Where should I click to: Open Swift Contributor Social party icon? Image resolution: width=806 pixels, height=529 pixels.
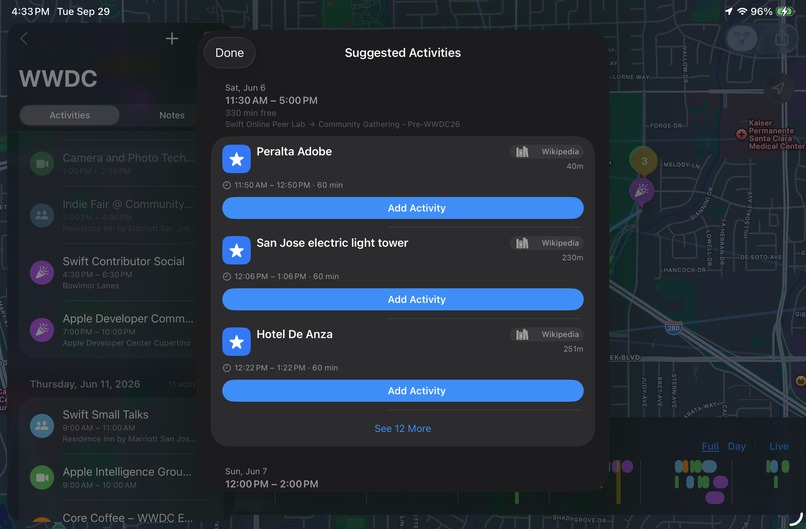pyautogui.click(x=42, y=272)
